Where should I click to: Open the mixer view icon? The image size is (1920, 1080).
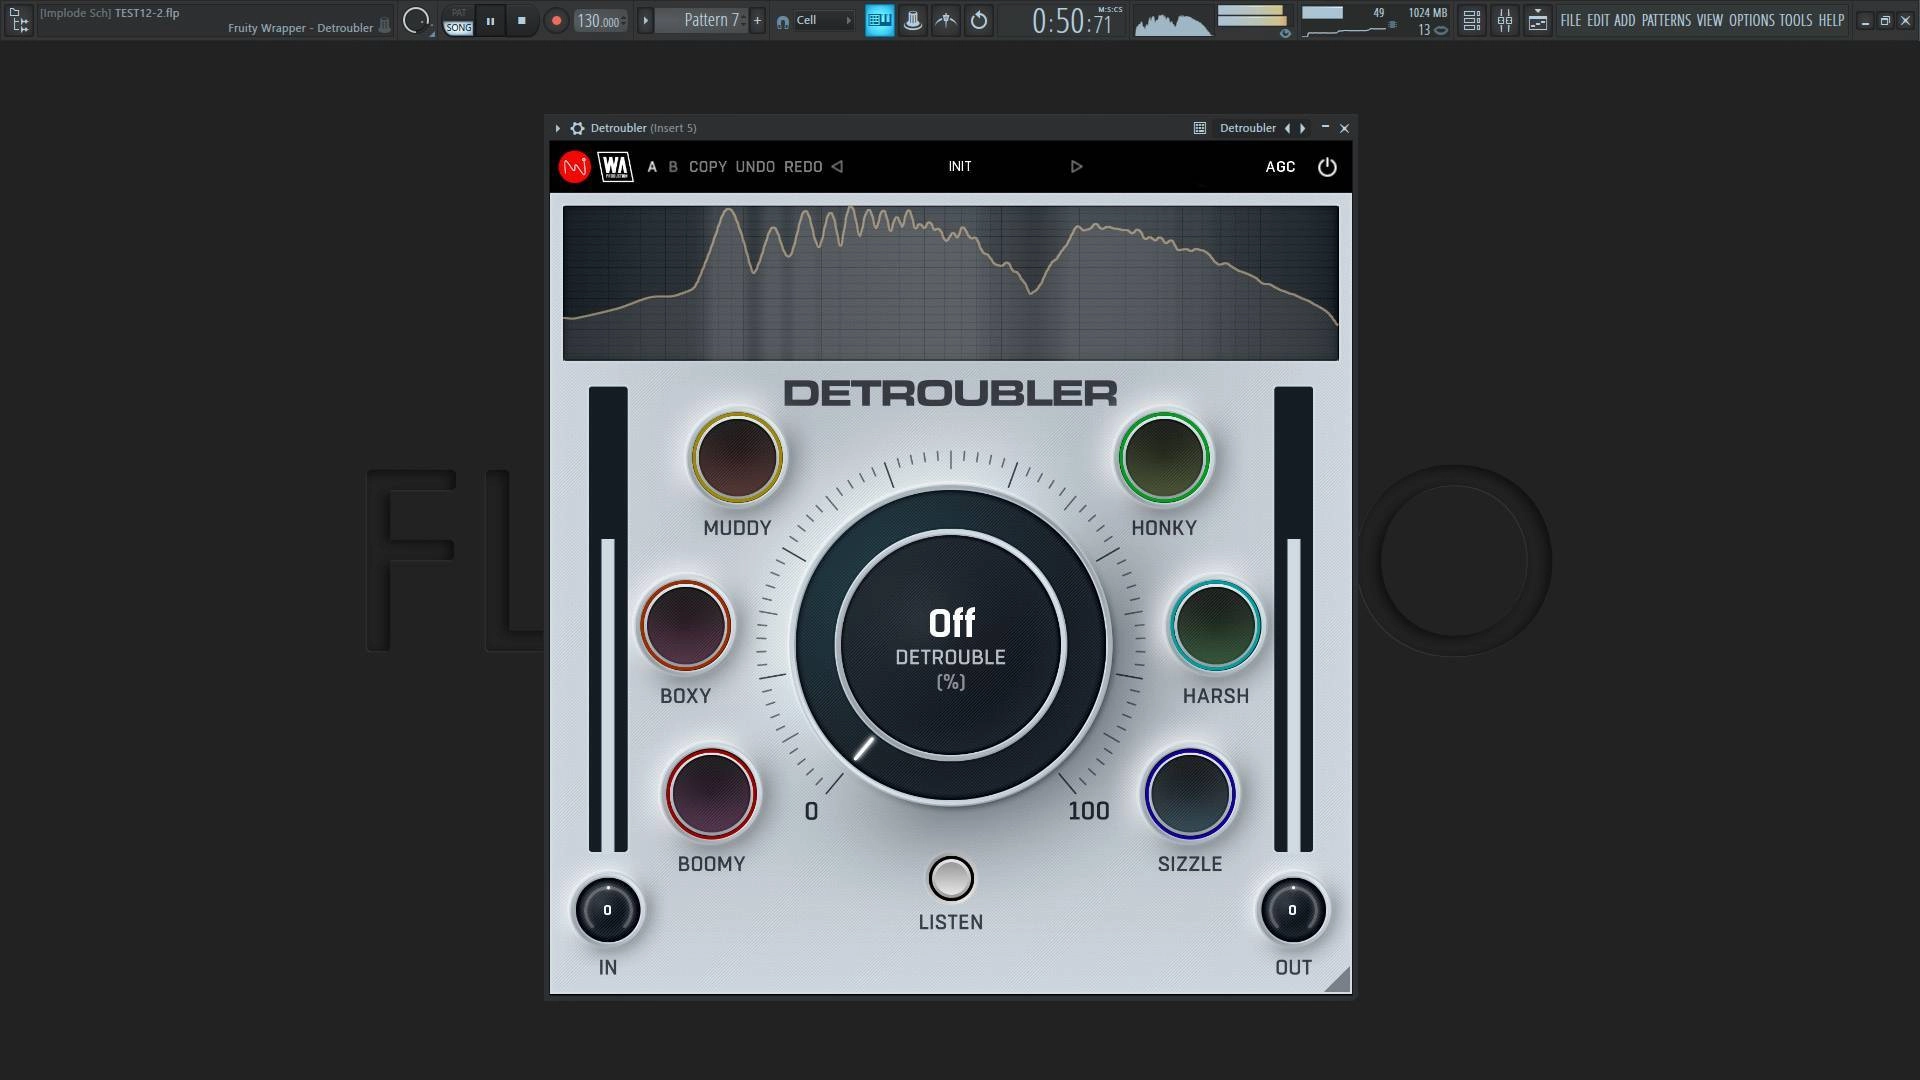(x=1505, y=20)
